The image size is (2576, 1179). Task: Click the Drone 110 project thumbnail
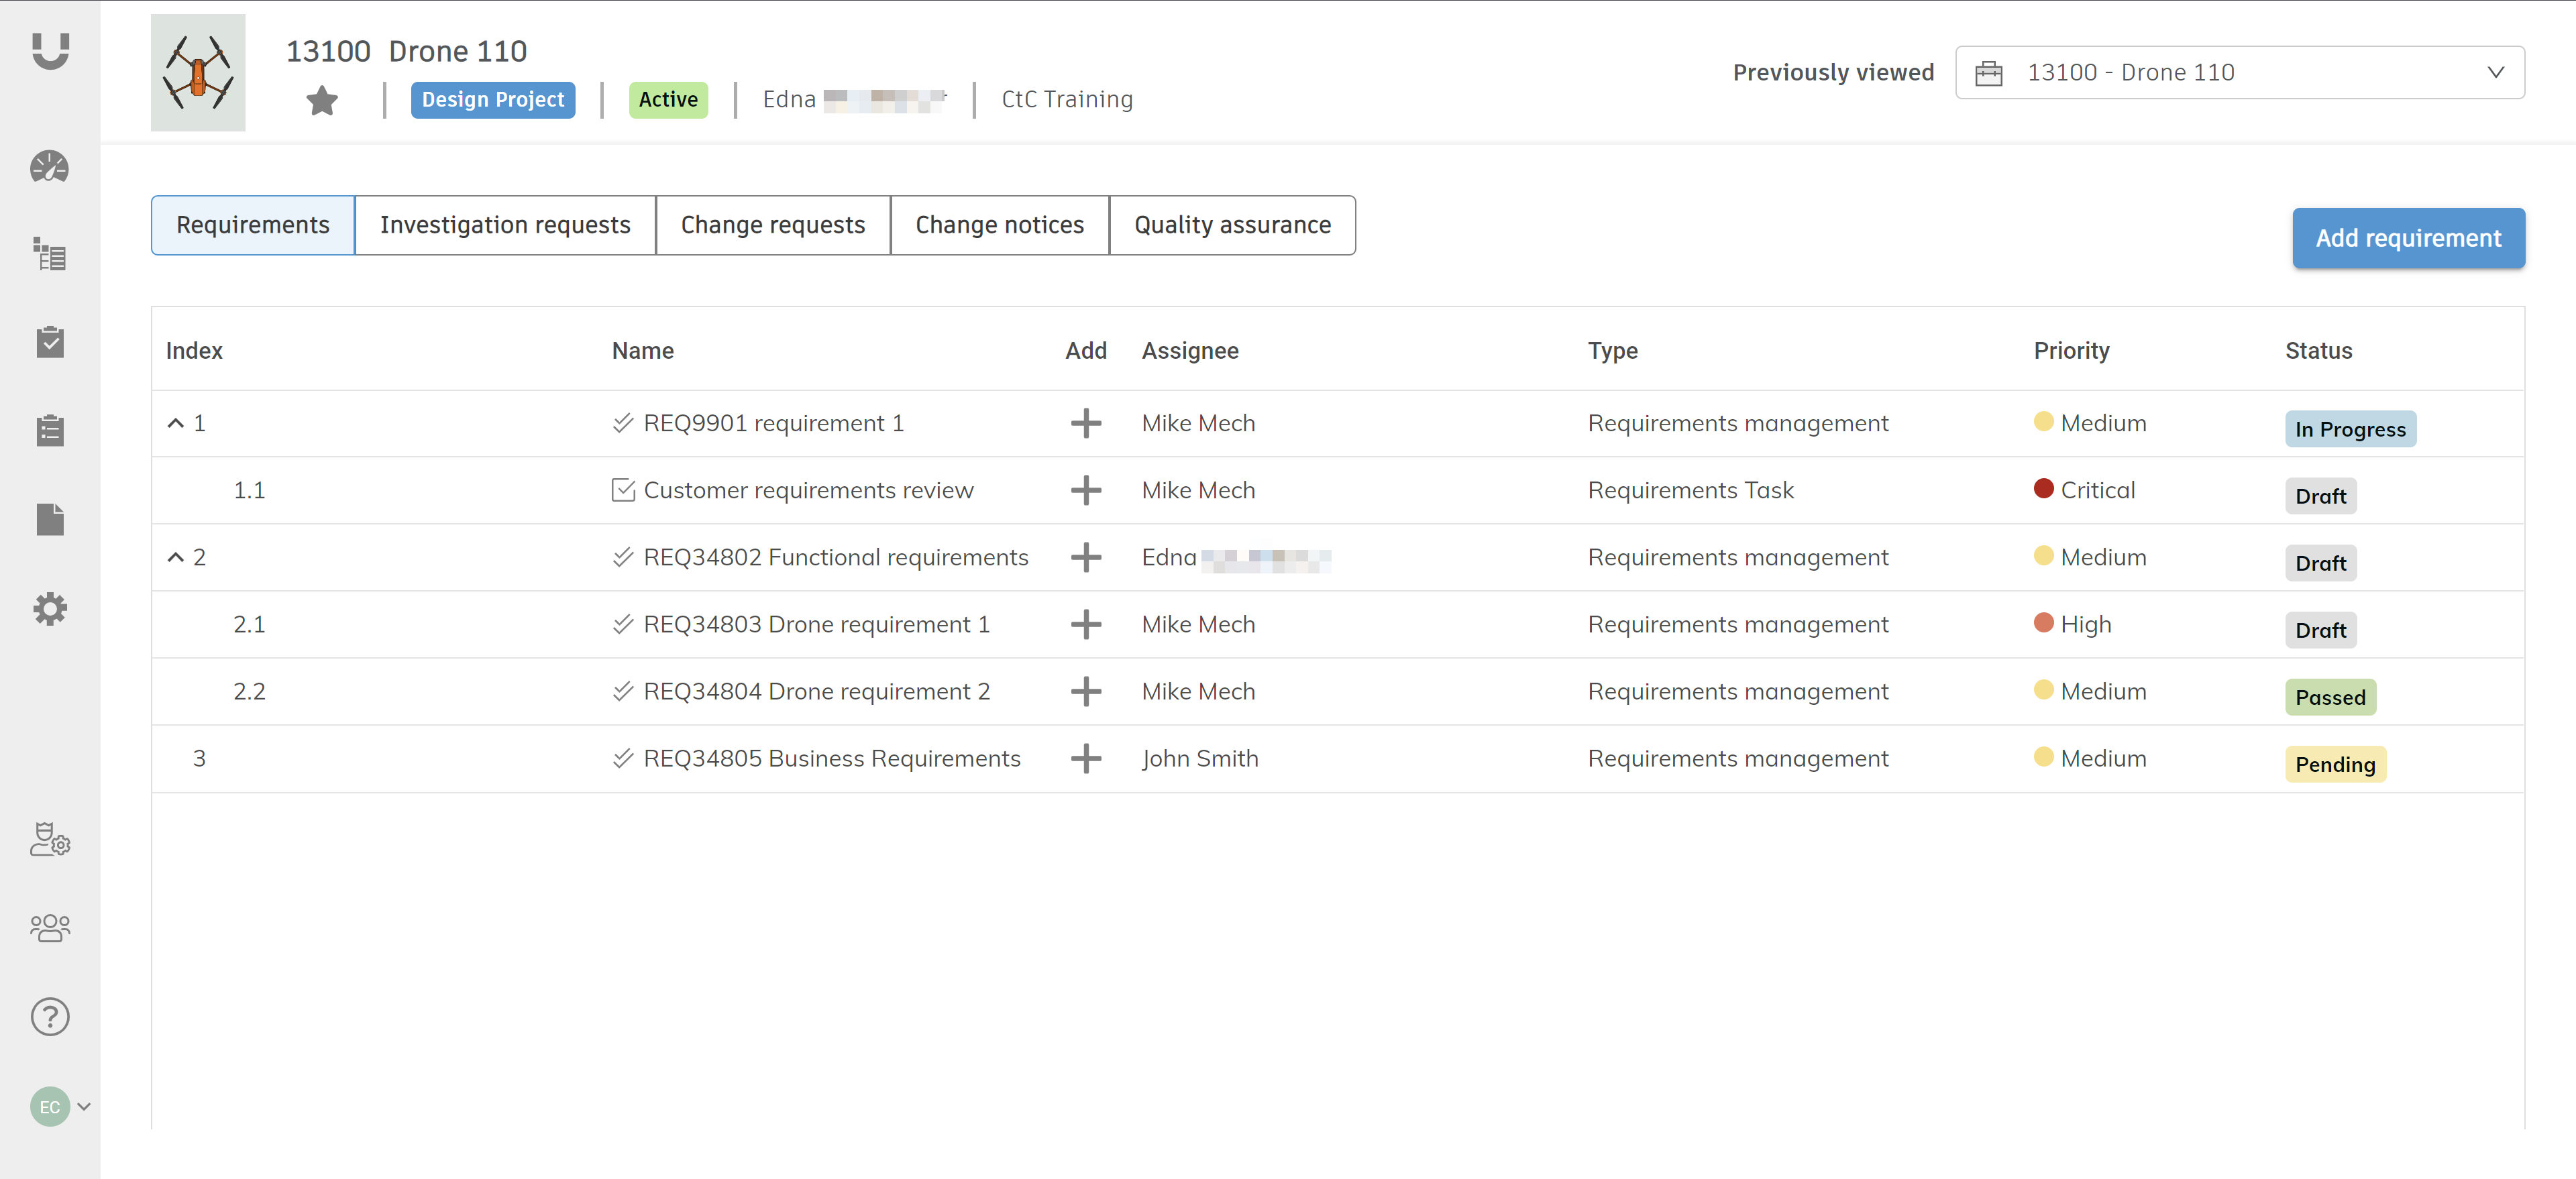[x=198, y=73]
